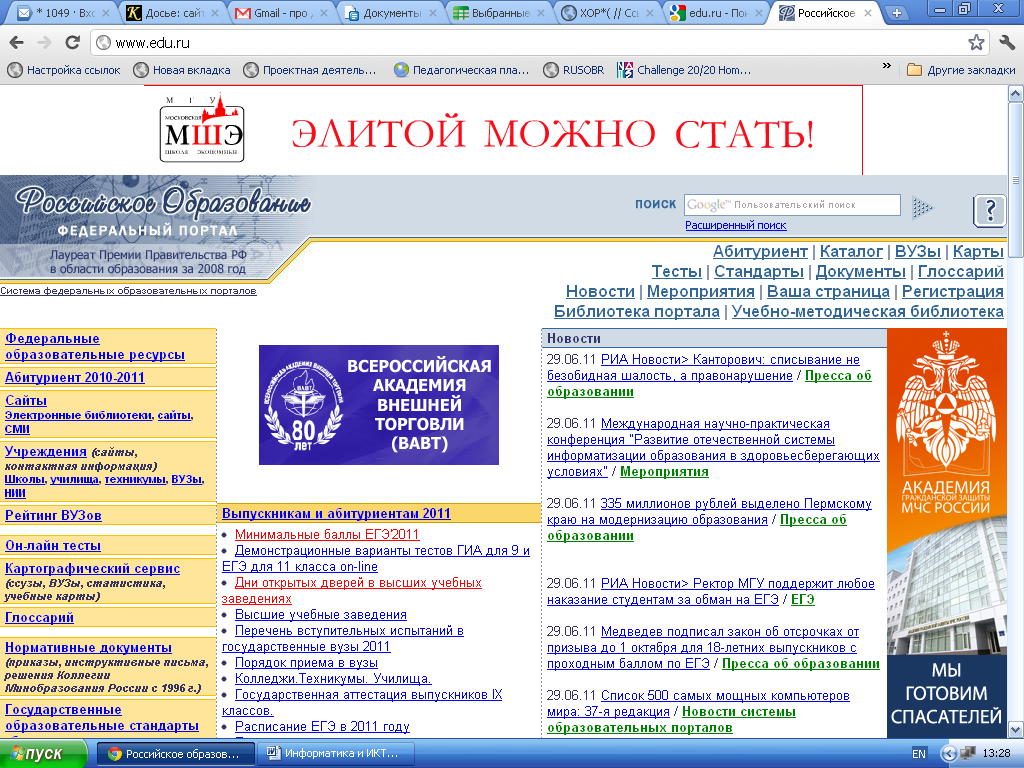Screen dimensions: 1024x768
Task: Open the help question mark icon
Action: (x=989, y=210)
